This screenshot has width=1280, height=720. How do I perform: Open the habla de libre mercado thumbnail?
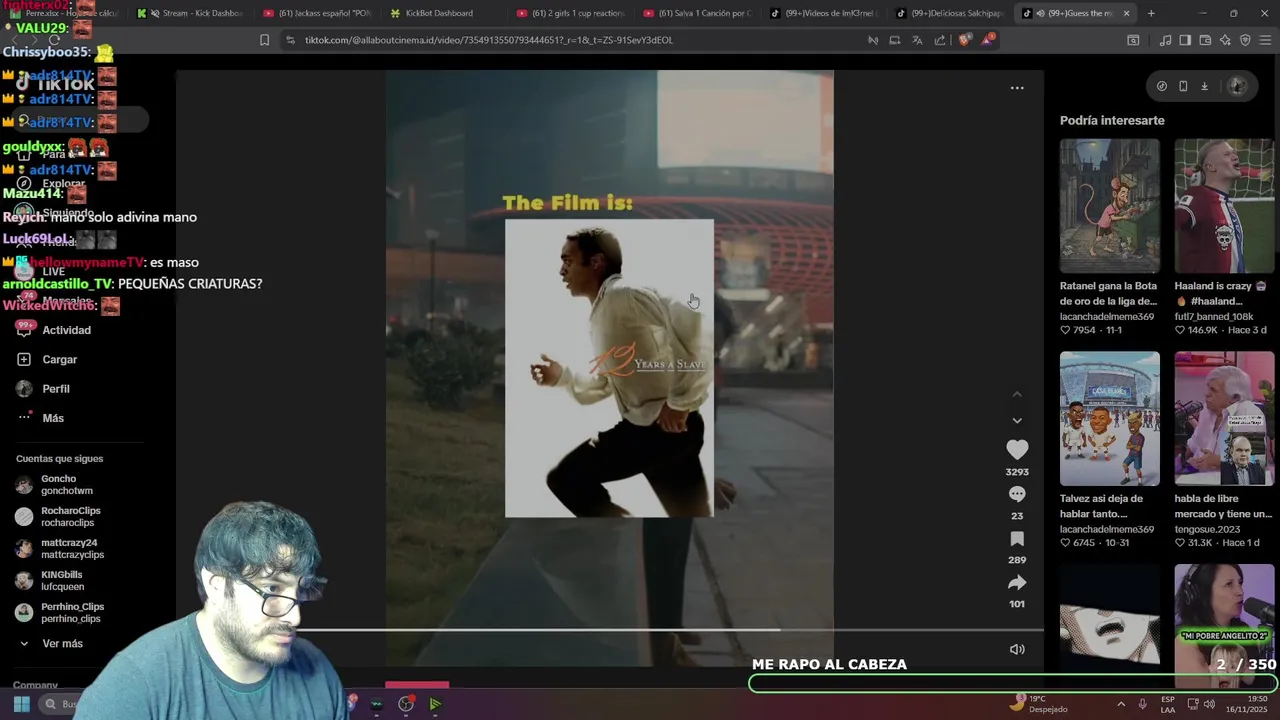point(1224,418)
